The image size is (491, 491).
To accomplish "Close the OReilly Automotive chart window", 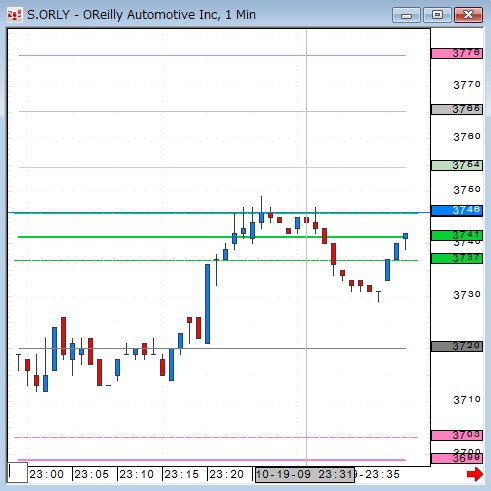I will click(469, 15).
